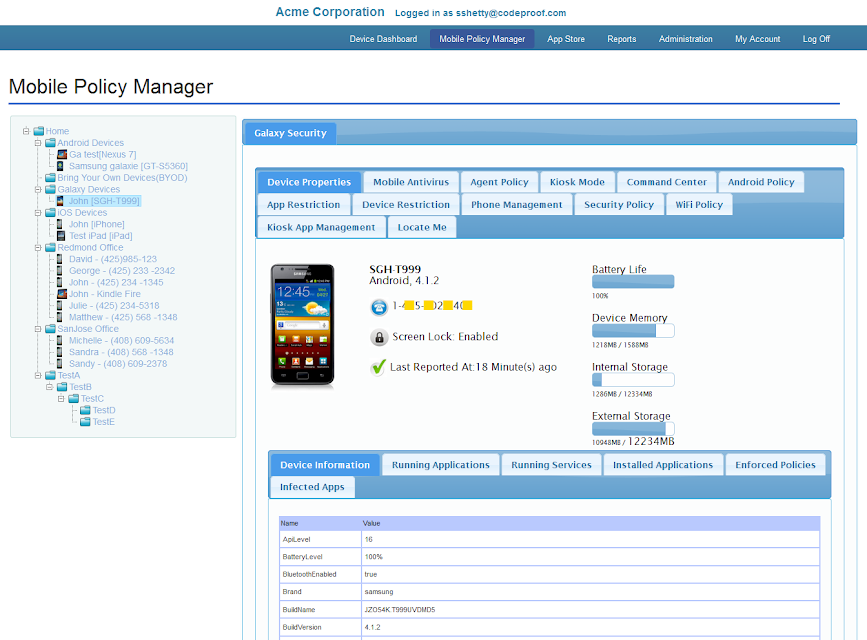
Task: Click the Nexus 7 device icon
Action: [x=62, y=154]
